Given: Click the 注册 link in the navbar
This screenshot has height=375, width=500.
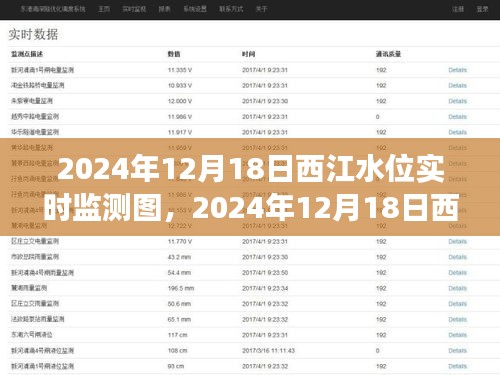Looking at the screenshot, I should pyautogui.click(x=458, y=9).
